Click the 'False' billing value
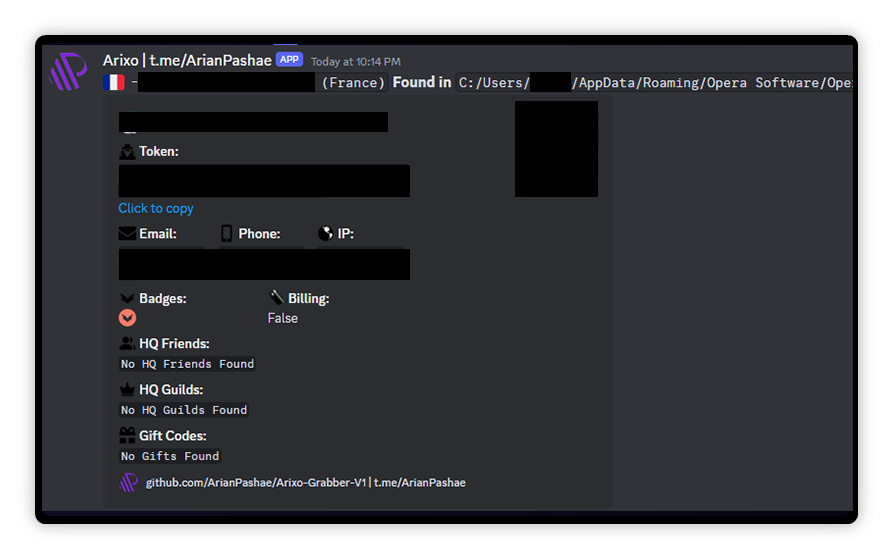The image size is (893, 559). pyautogui.click(x=282, y=318)
